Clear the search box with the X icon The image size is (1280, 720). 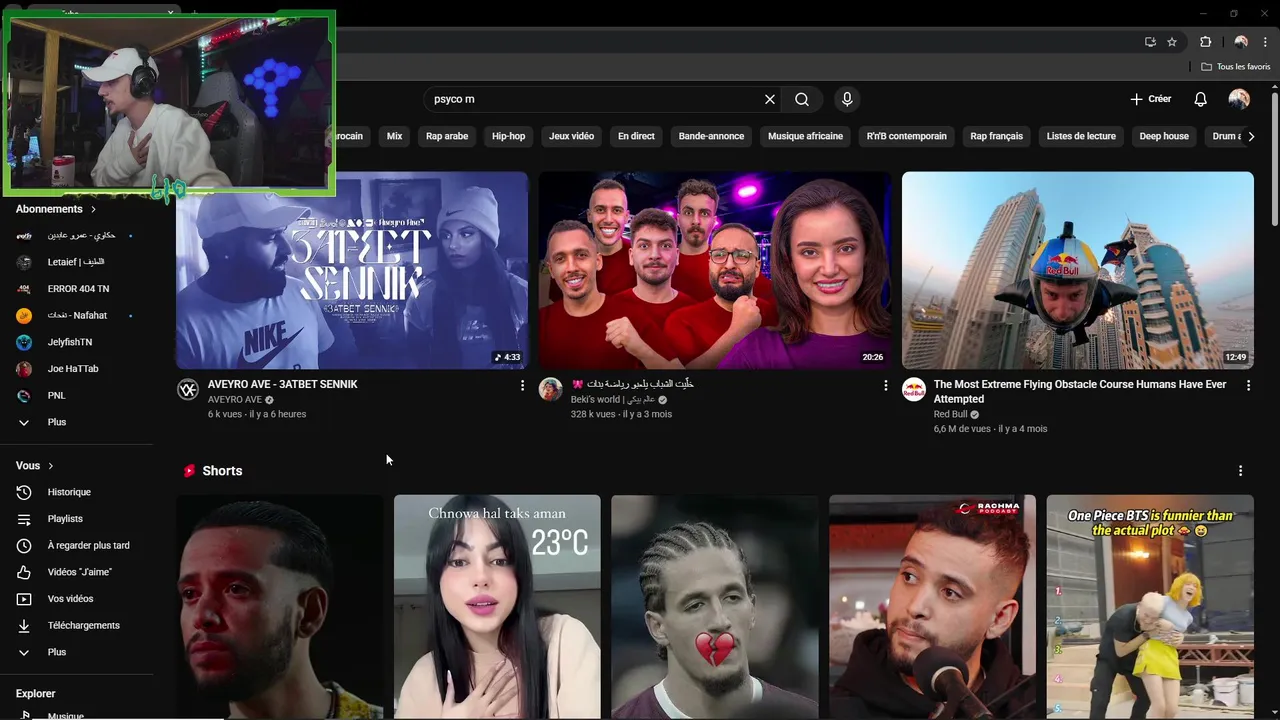(x=770, y=100)
